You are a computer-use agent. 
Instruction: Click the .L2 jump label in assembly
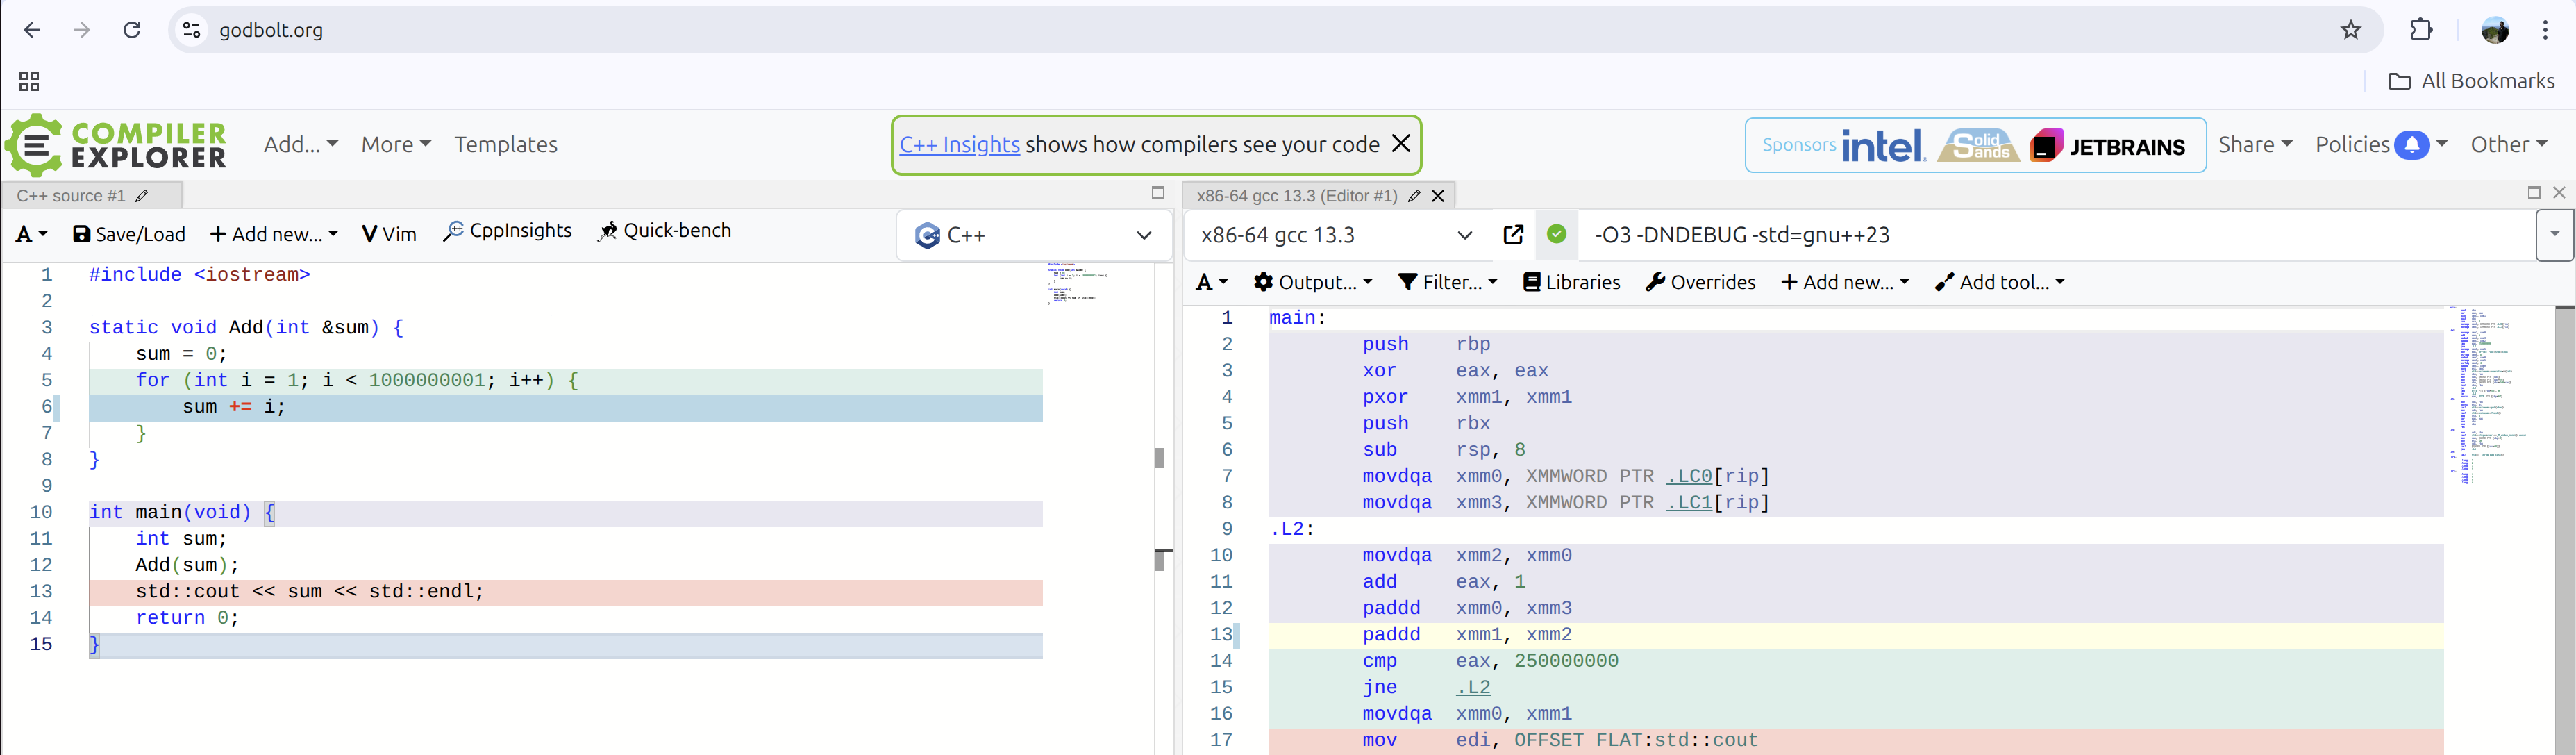[x=1471, y=687]
